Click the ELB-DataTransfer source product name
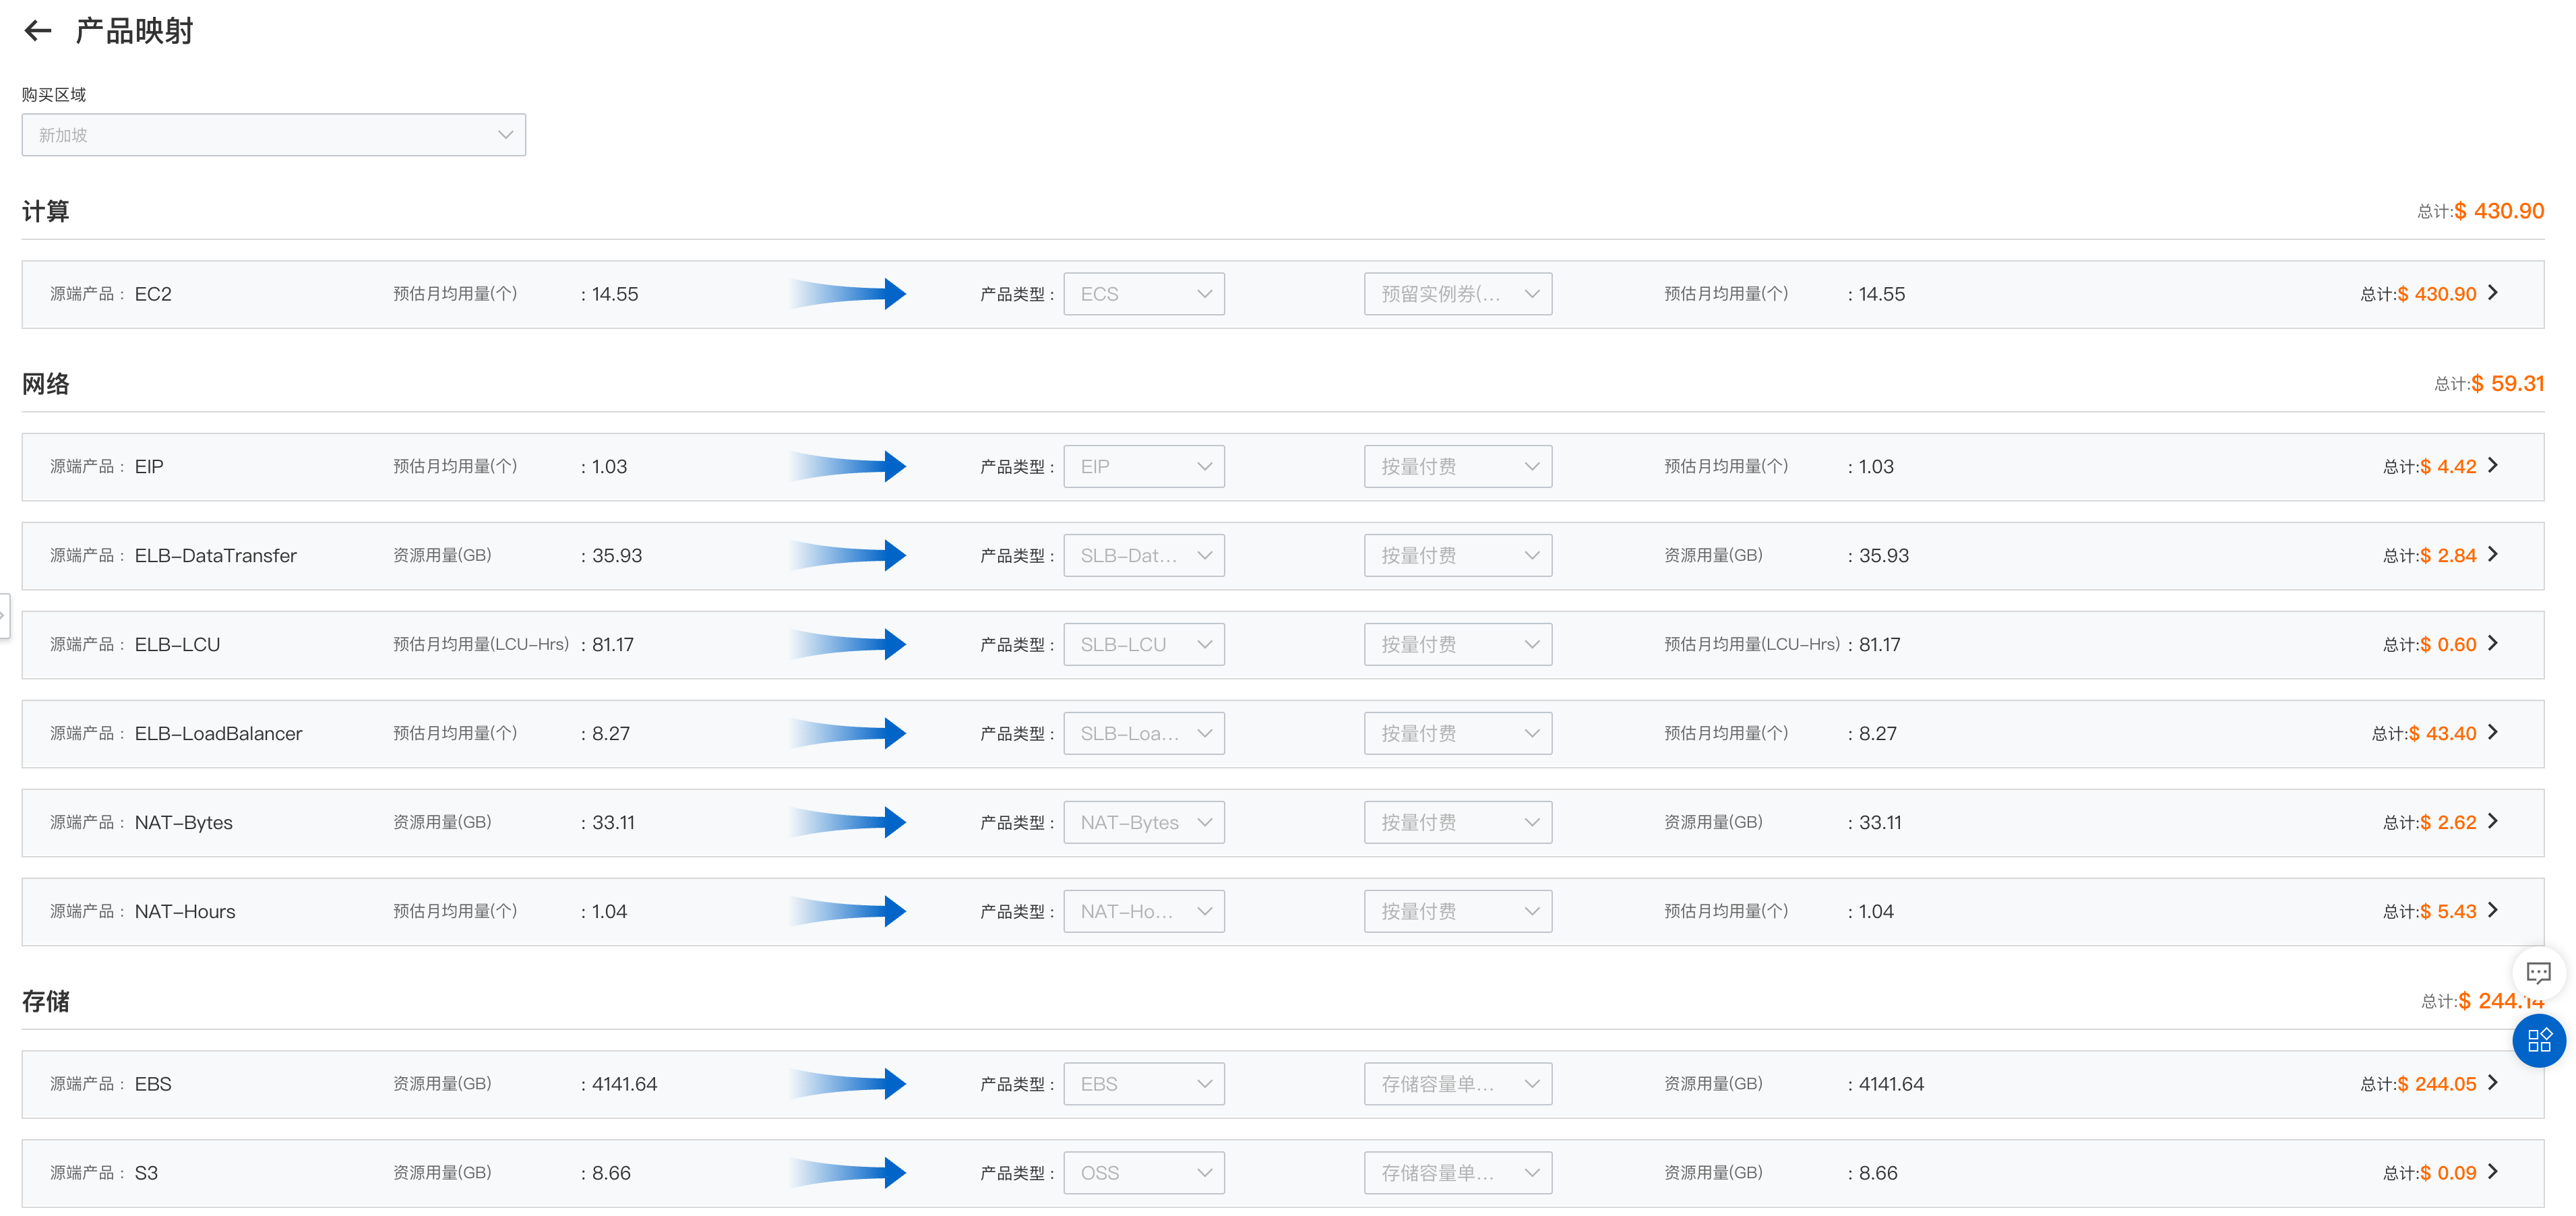This screenshot has height=1216, width=2576. pyautogui.click(x=216, y=556)
